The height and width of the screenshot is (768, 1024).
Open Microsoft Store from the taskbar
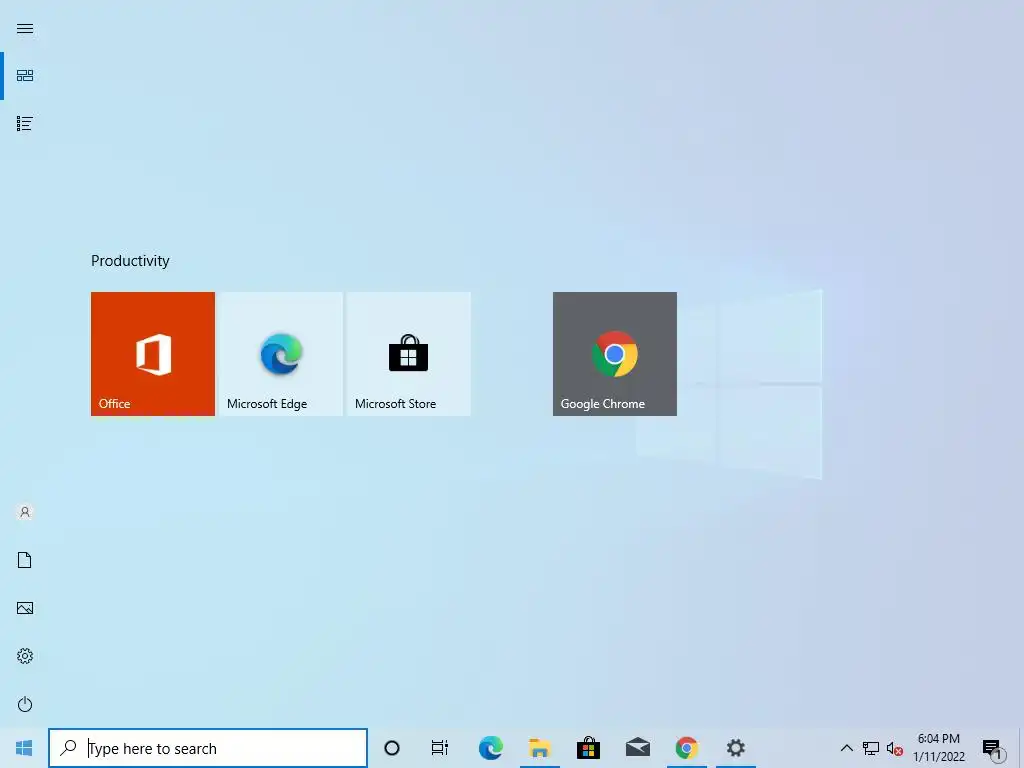[588, 748]
